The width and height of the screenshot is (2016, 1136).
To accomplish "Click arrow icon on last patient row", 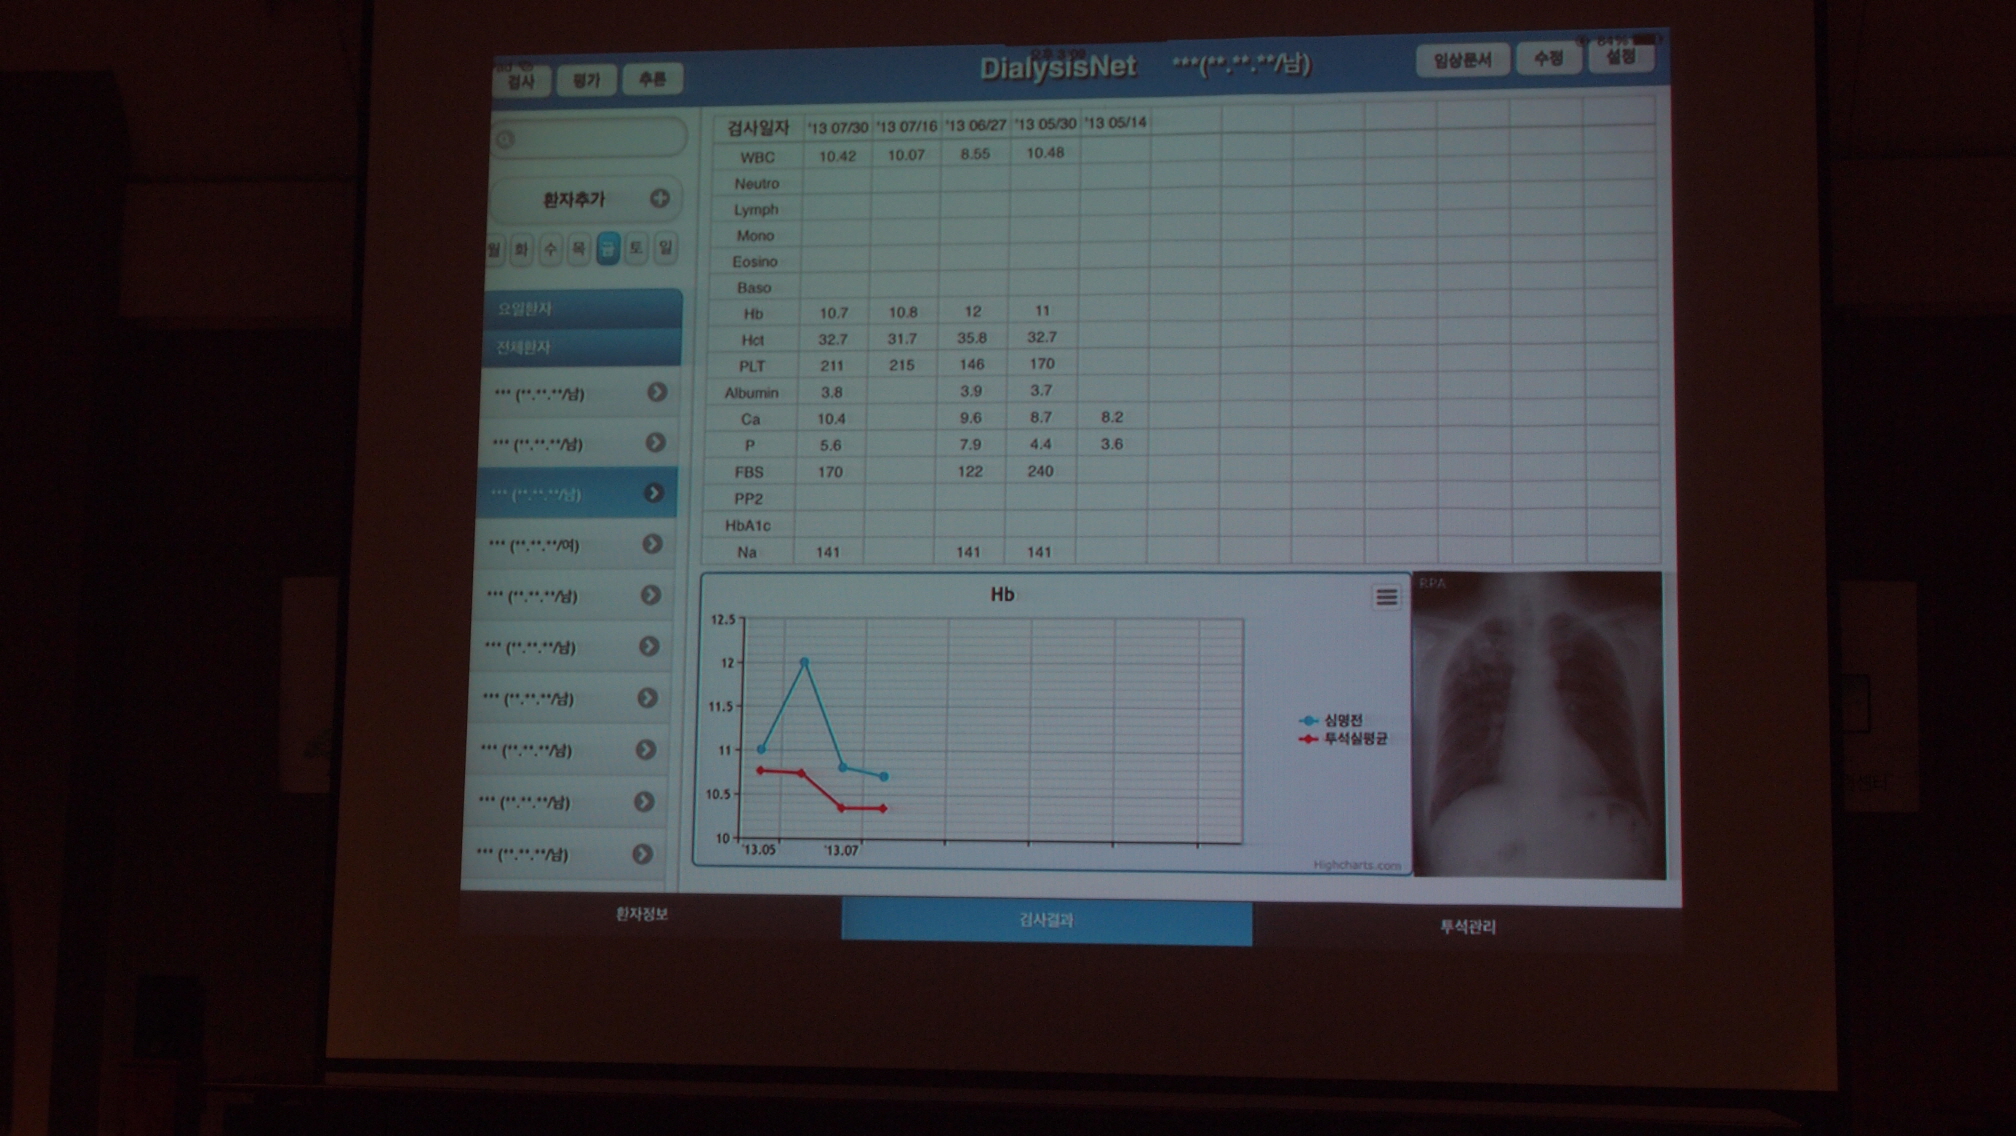I will pos(643,854).
